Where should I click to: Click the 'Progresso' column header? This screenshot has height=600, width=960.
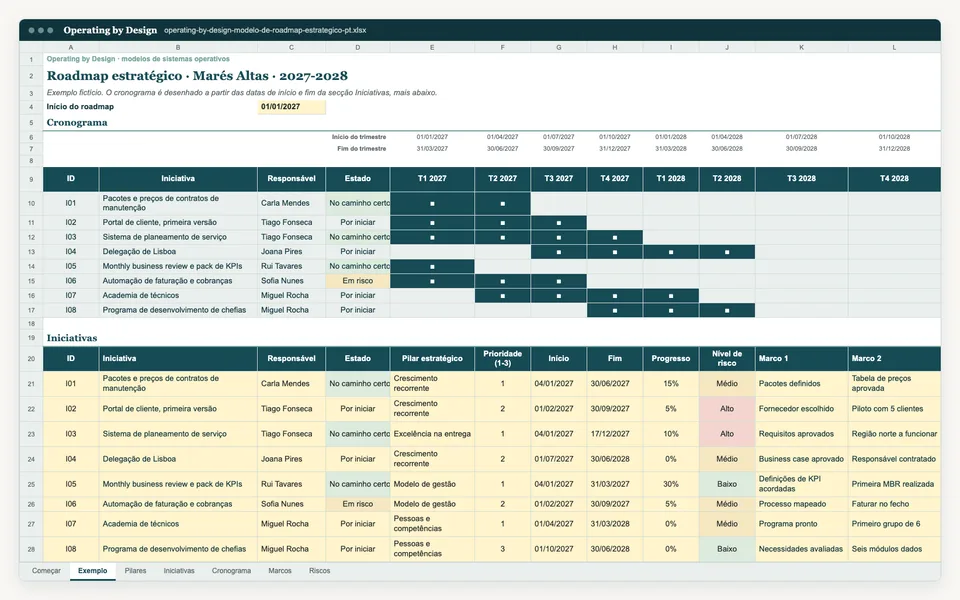tap(671, 359)
